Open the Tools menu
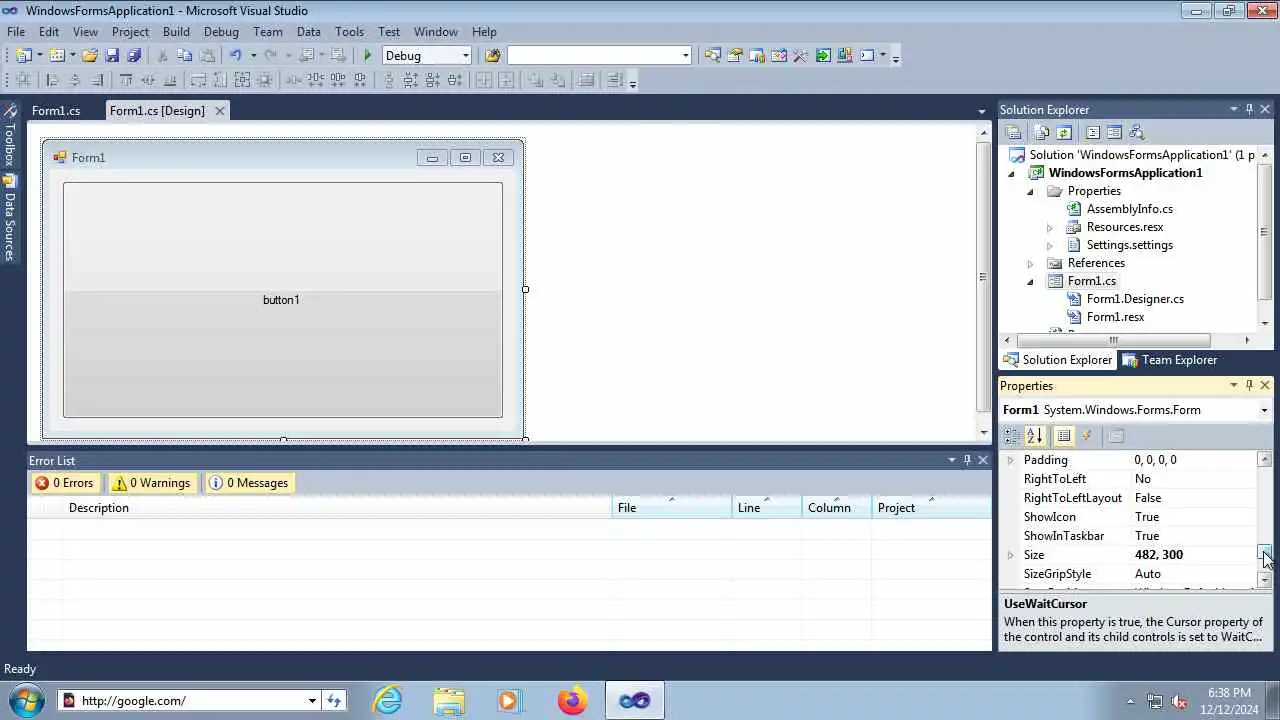This screenshot has height=720, width=1280. tap(349, 32)
